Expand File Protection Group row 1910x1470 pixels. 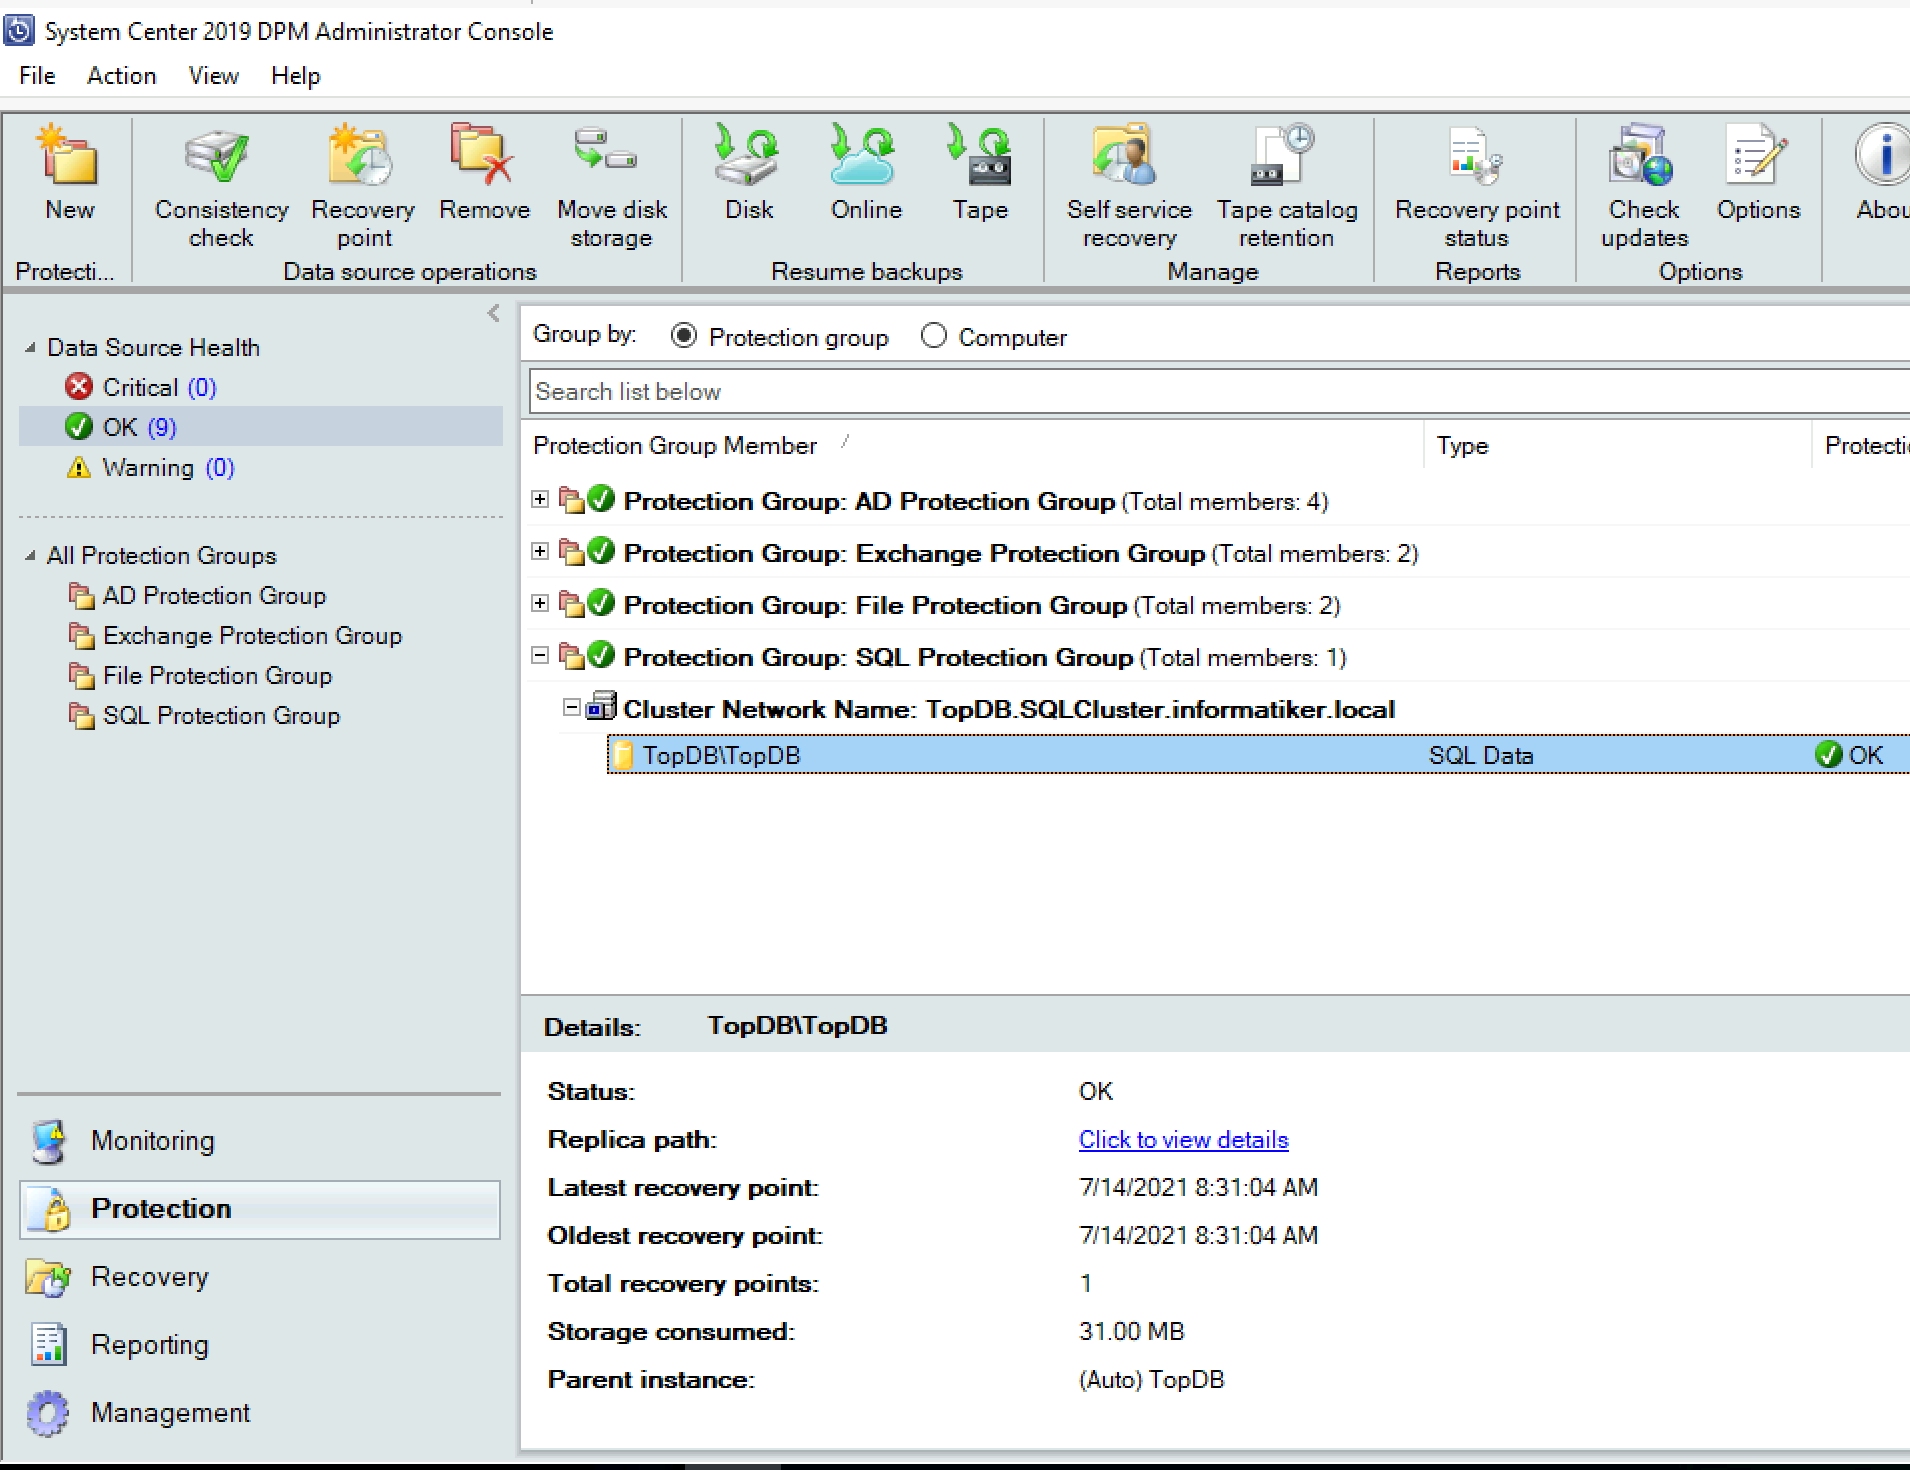point(540,603)
